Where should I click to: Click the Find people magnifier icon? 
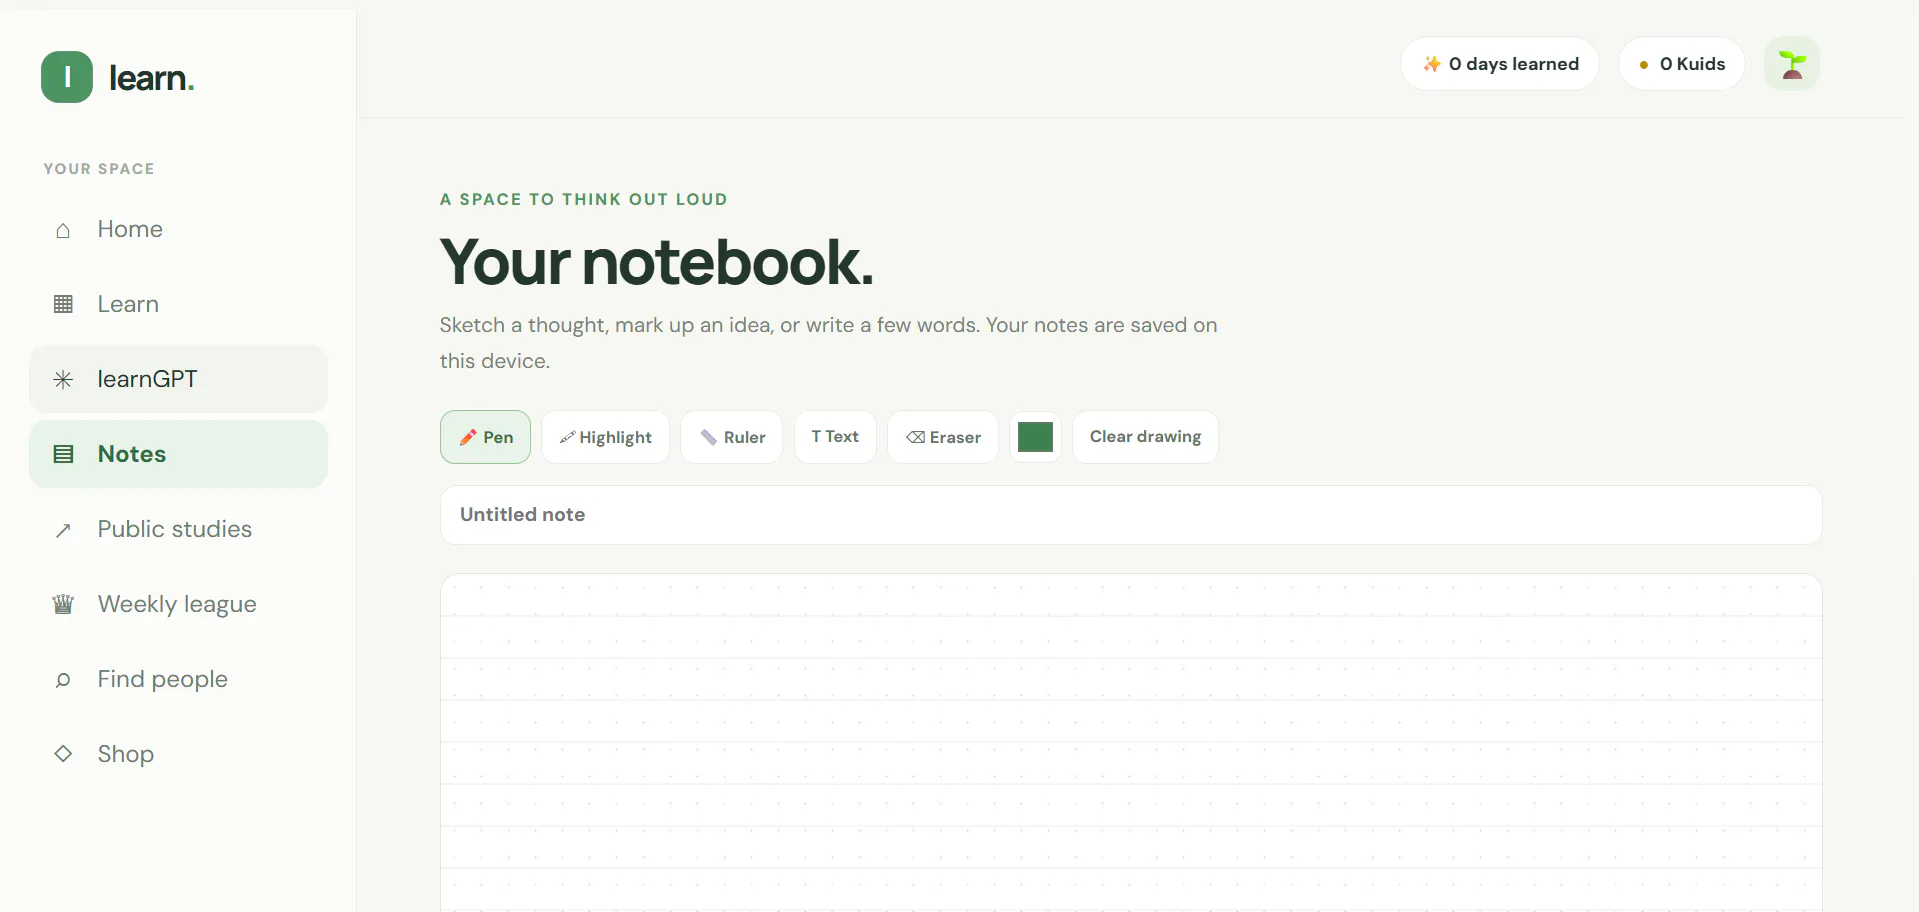tap(63, 680)
